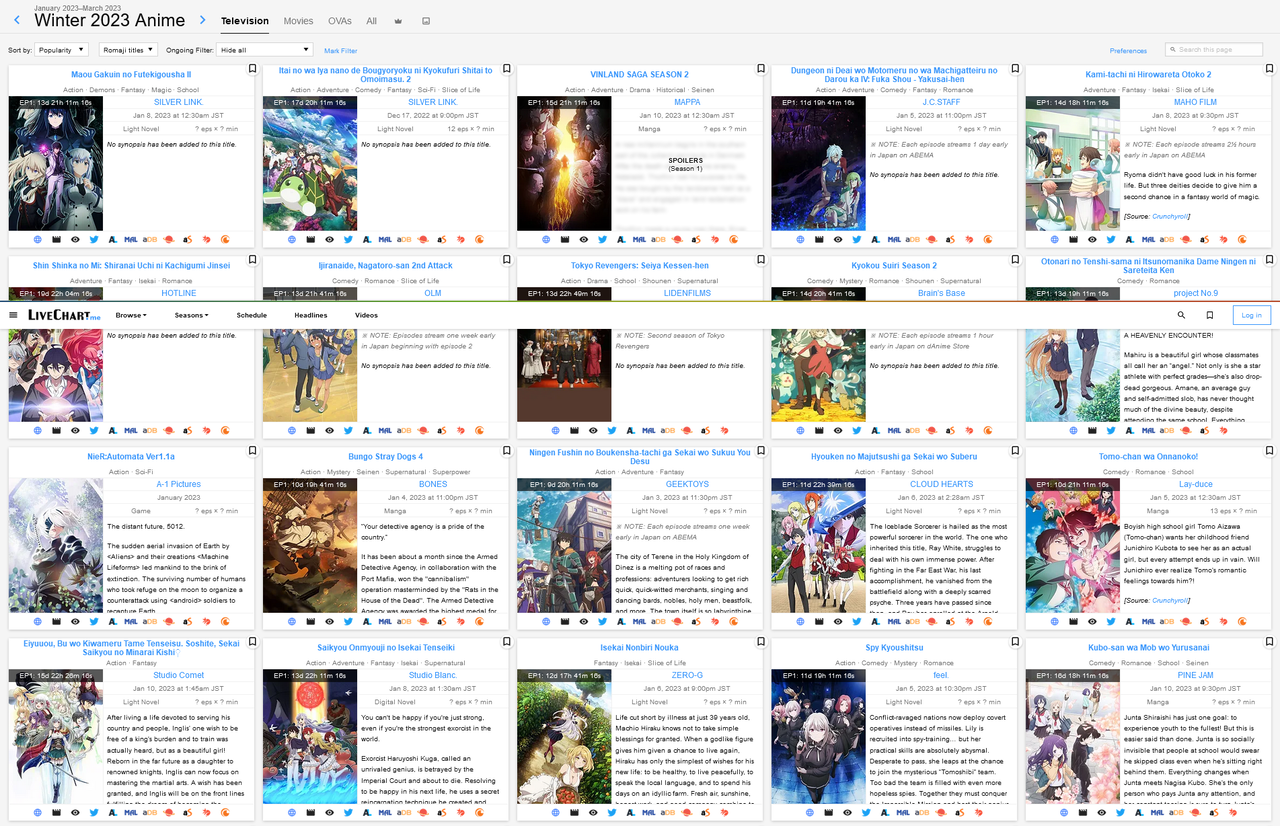Viewport: 1280px width, 826px height.
Task: Open the hamburger menu beside the LiveChart logo
Action: tap(13, 315)
